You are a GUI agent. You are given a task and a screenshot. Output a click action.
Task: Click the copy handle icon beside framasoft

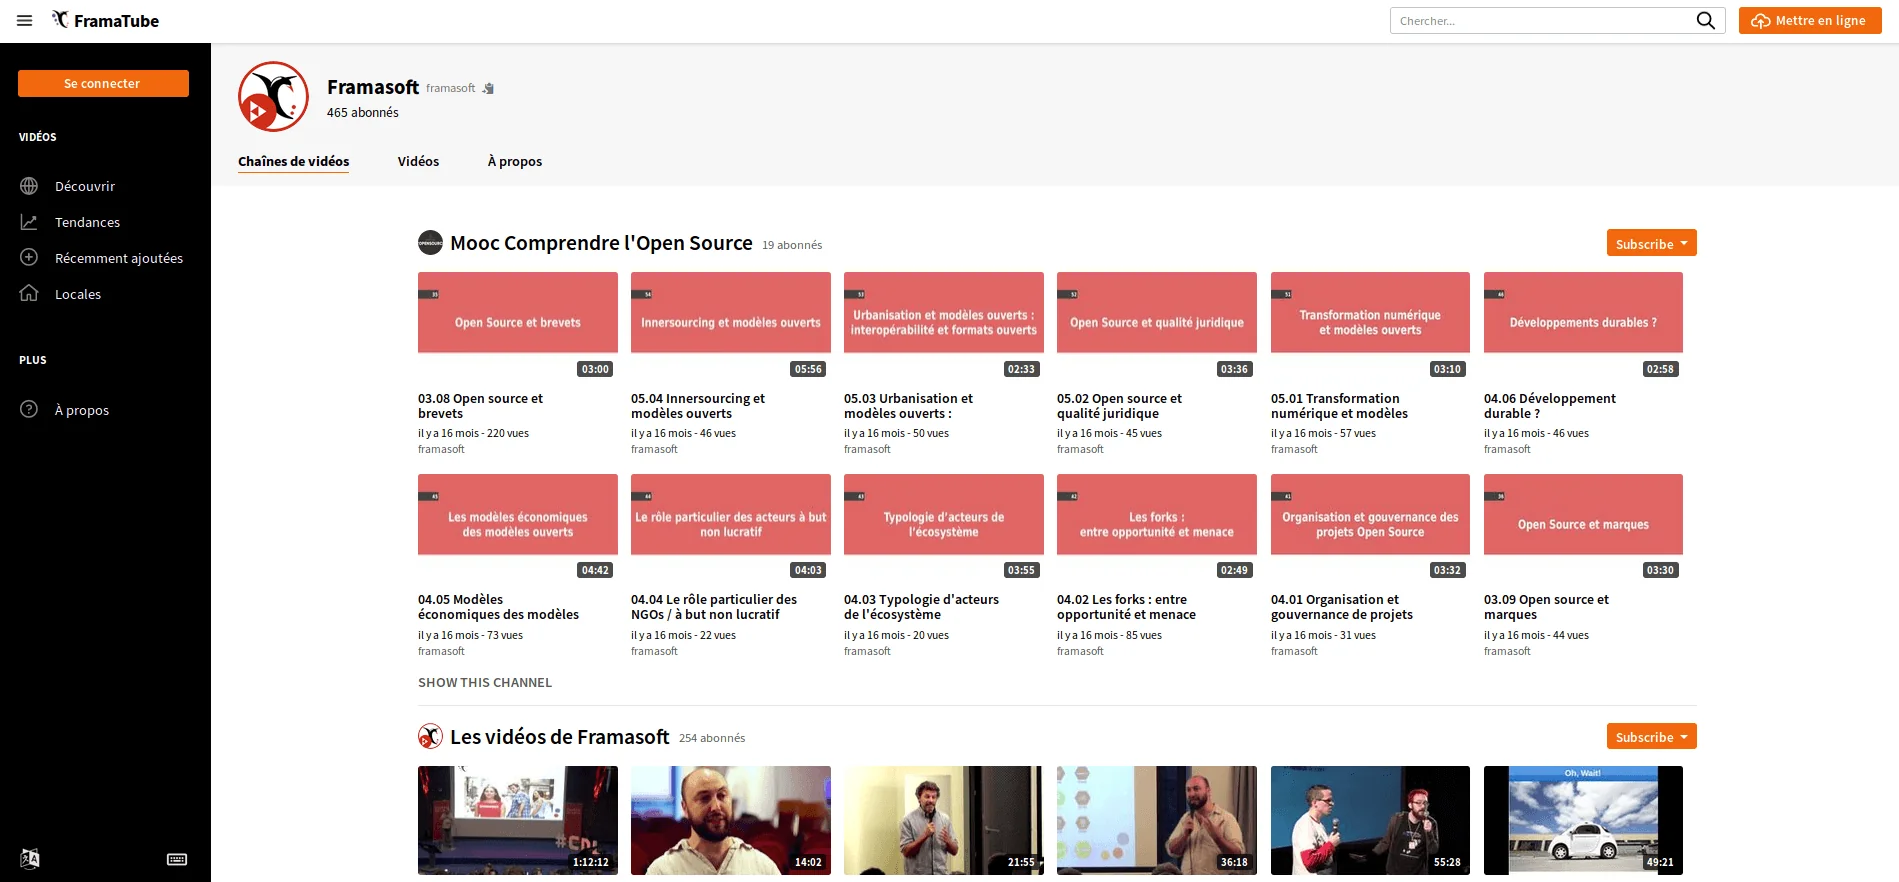click(x=488, y=88)
